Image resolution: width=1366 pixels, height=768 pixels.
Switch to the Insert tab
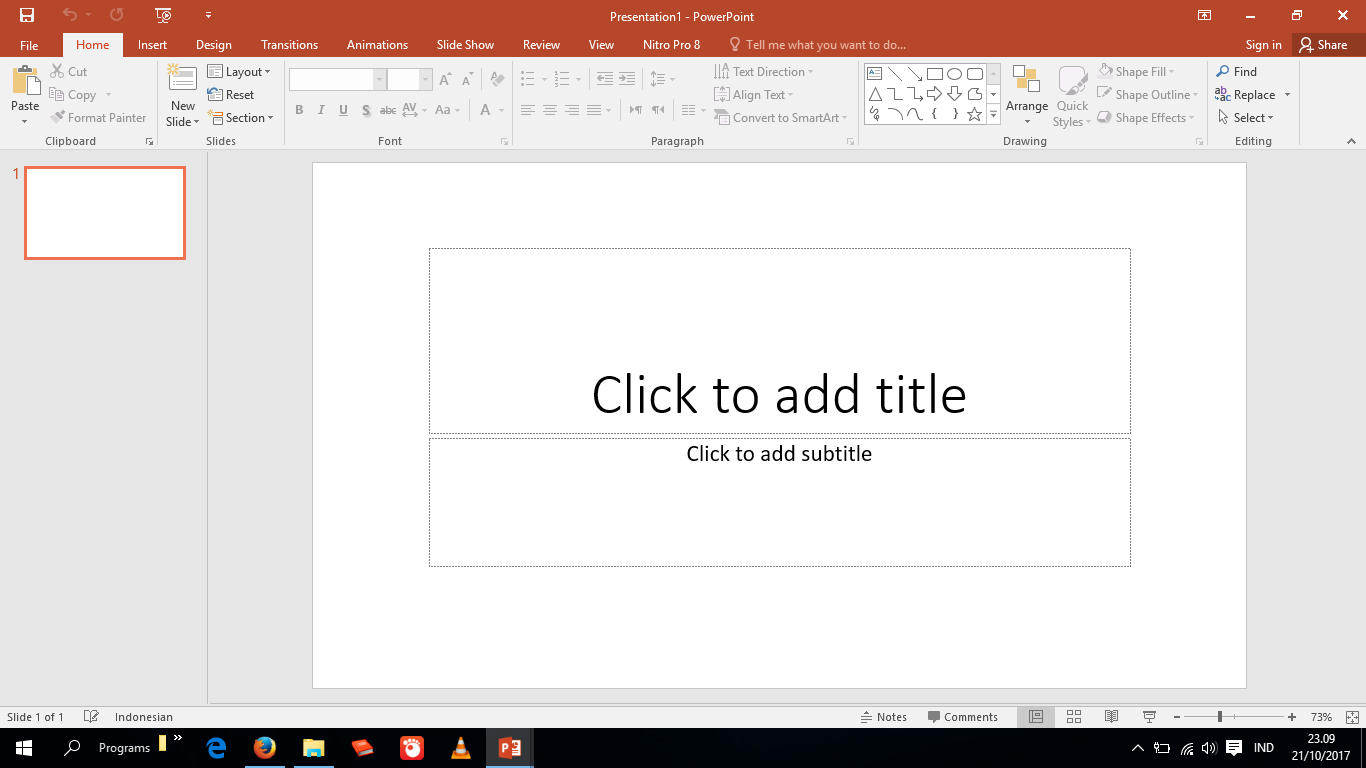click(152, 44)
